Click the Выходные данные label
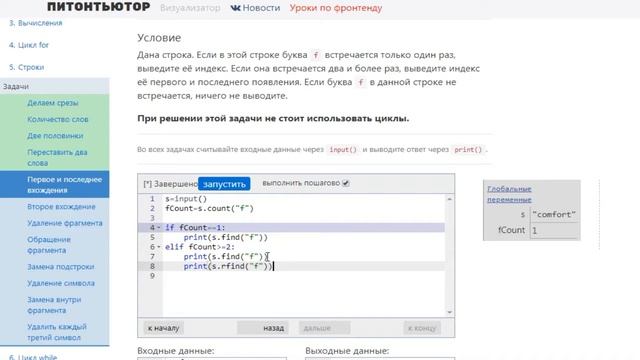Screen dimensions: 640x360 tap(347, 351)
